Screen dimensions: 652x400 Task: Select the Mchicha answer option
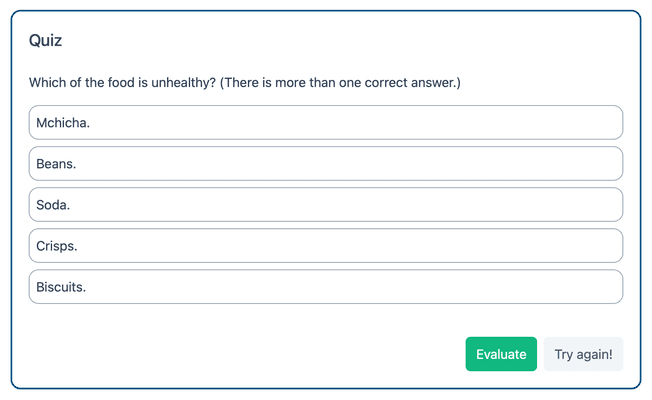(x=325, y=123)
